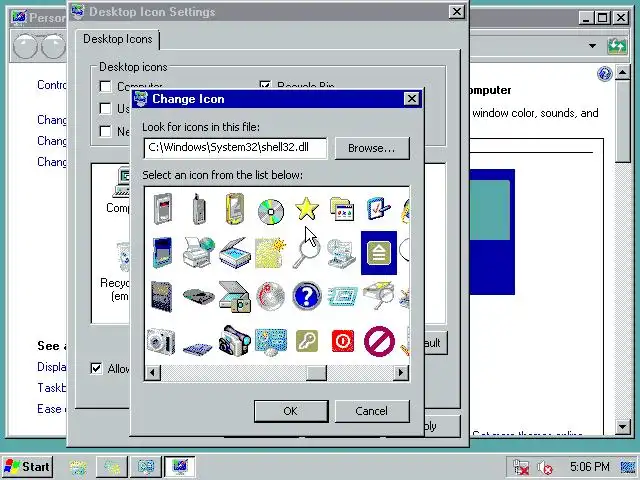Toggle the Computer checkbox

coord(105,87)
